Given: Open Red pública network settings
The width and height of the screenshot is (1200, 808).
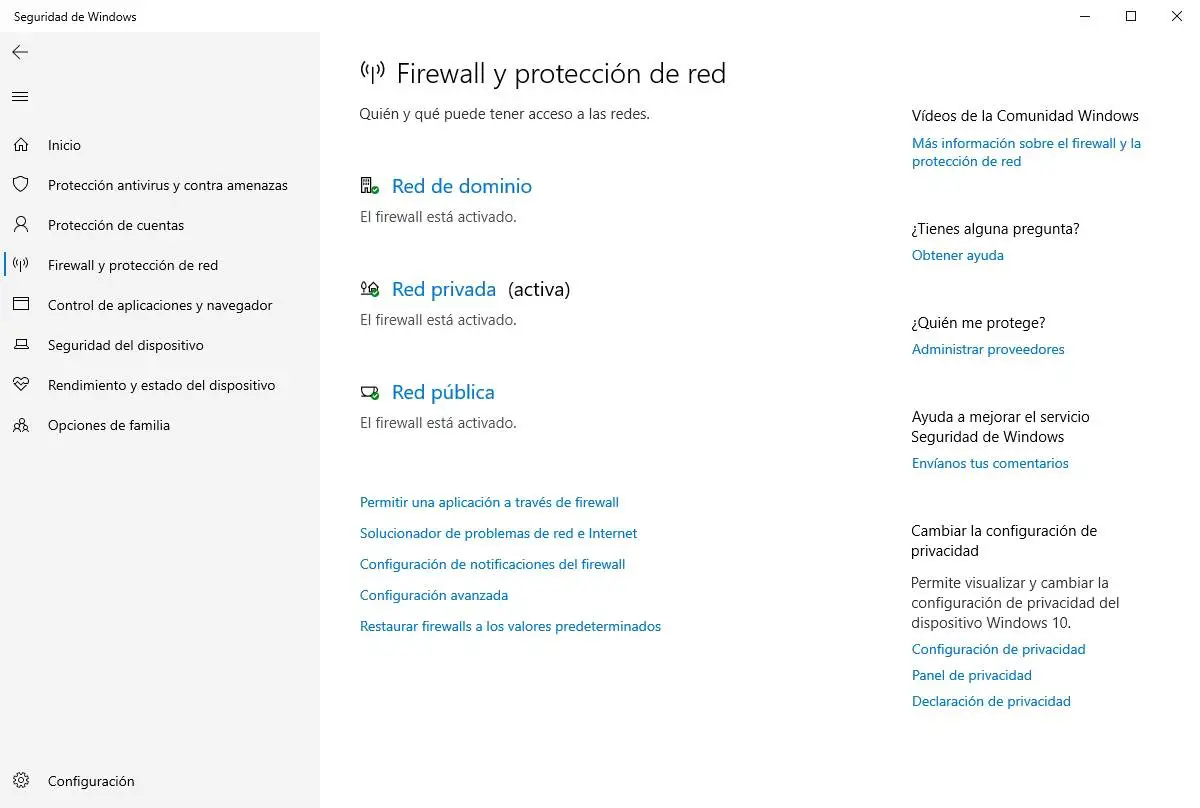Looking at the screenshot, I should coord(443,392).
